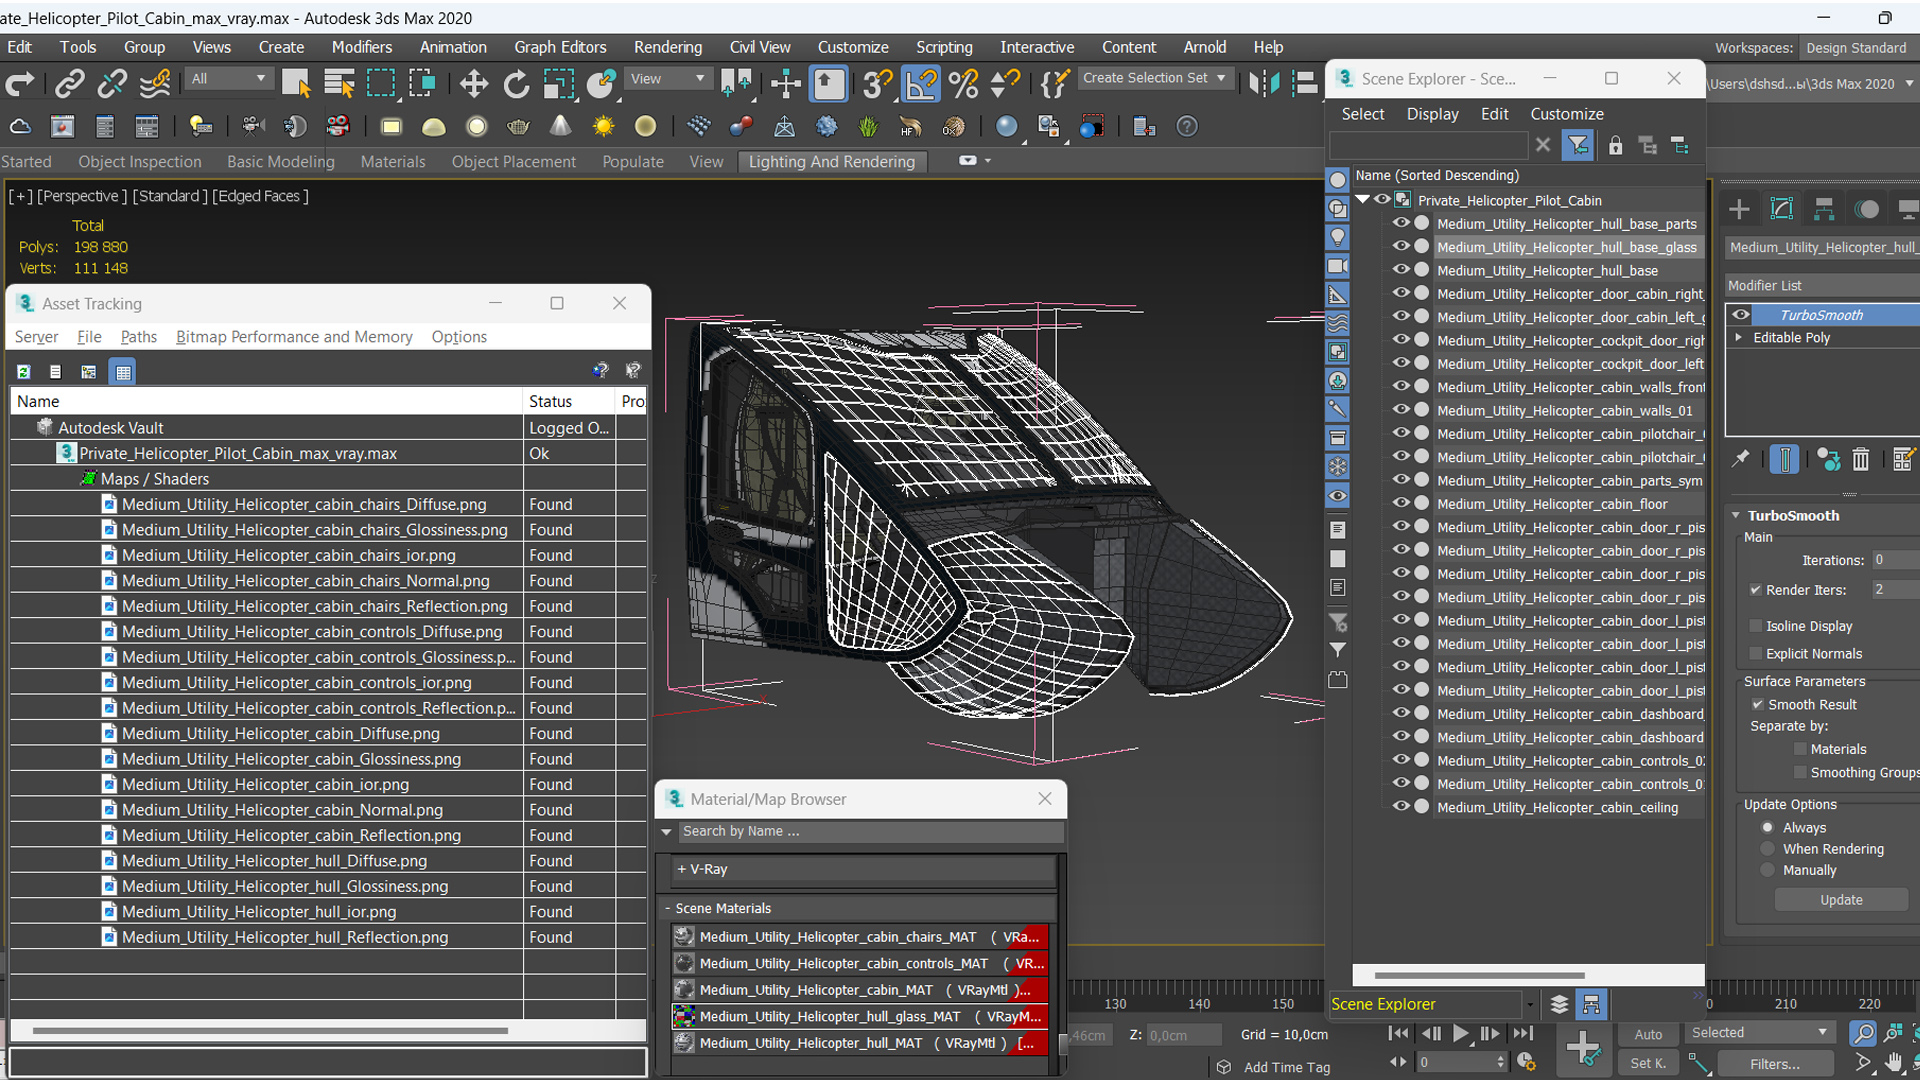This screenshot has width=1920, height=1080.
Task: Click the lock icon in Scene Explorer
Action: 1615,145
